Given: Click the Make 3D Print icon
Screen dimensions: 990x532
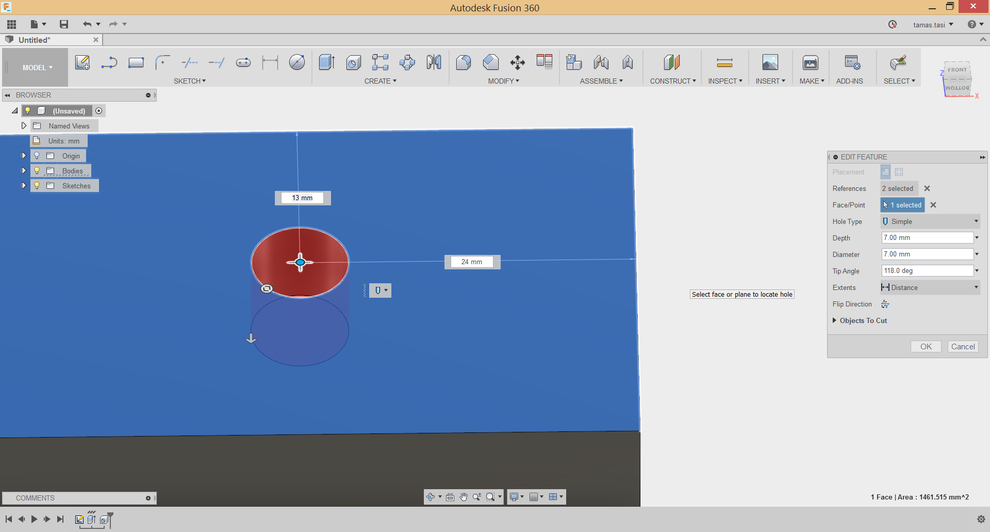Looking at the screenshot, I should point(810,62).
